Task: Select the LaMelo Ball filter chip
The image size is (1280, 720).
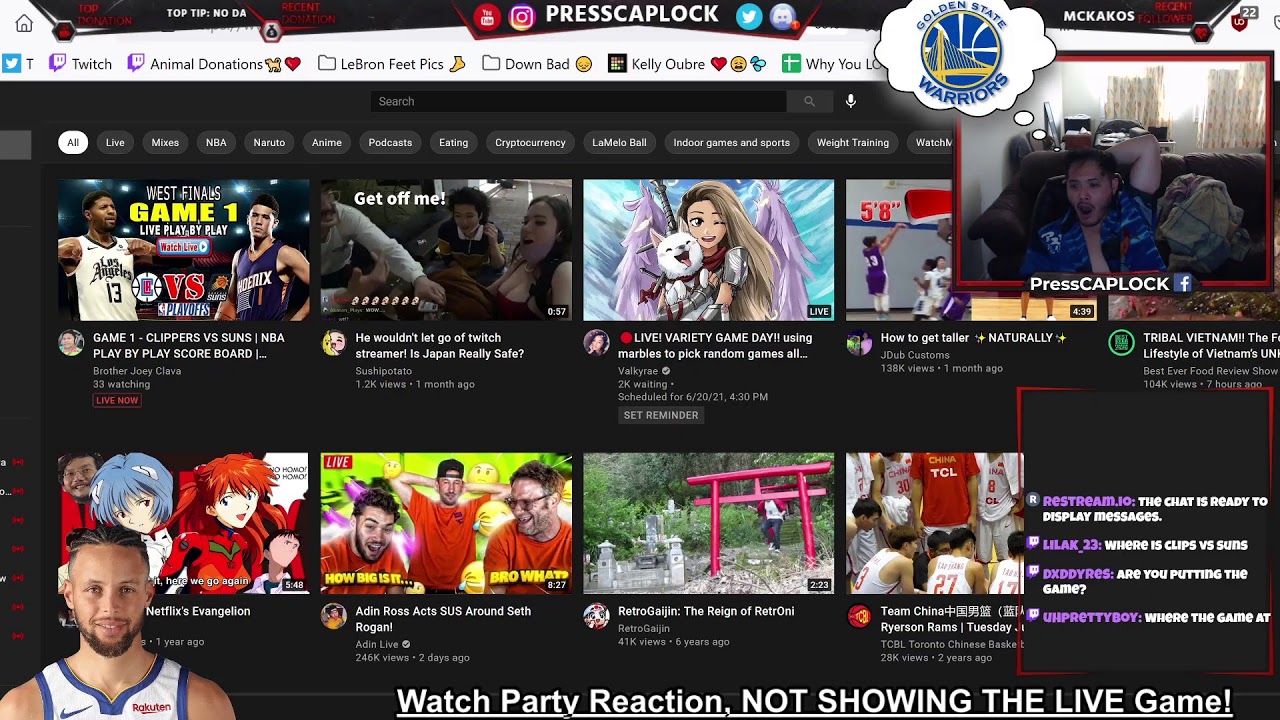Action: (619, 143)
